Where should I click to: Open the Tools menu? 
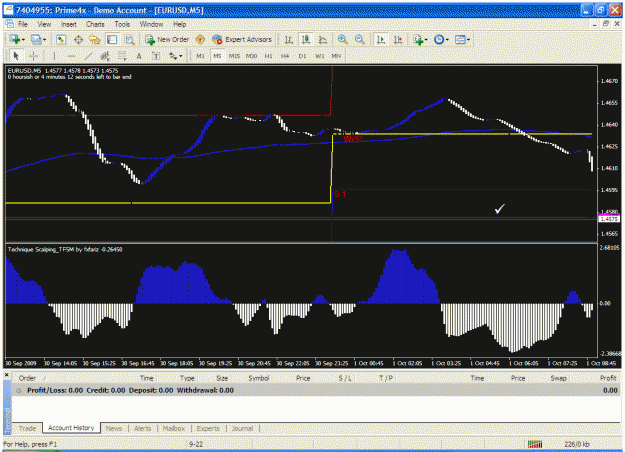122,24
